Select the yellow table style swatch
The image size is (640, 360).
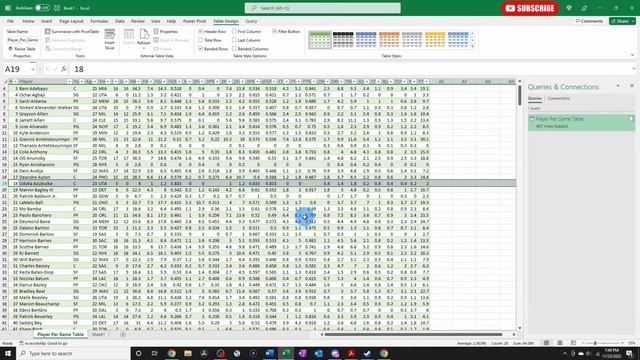tap(435, 40)
